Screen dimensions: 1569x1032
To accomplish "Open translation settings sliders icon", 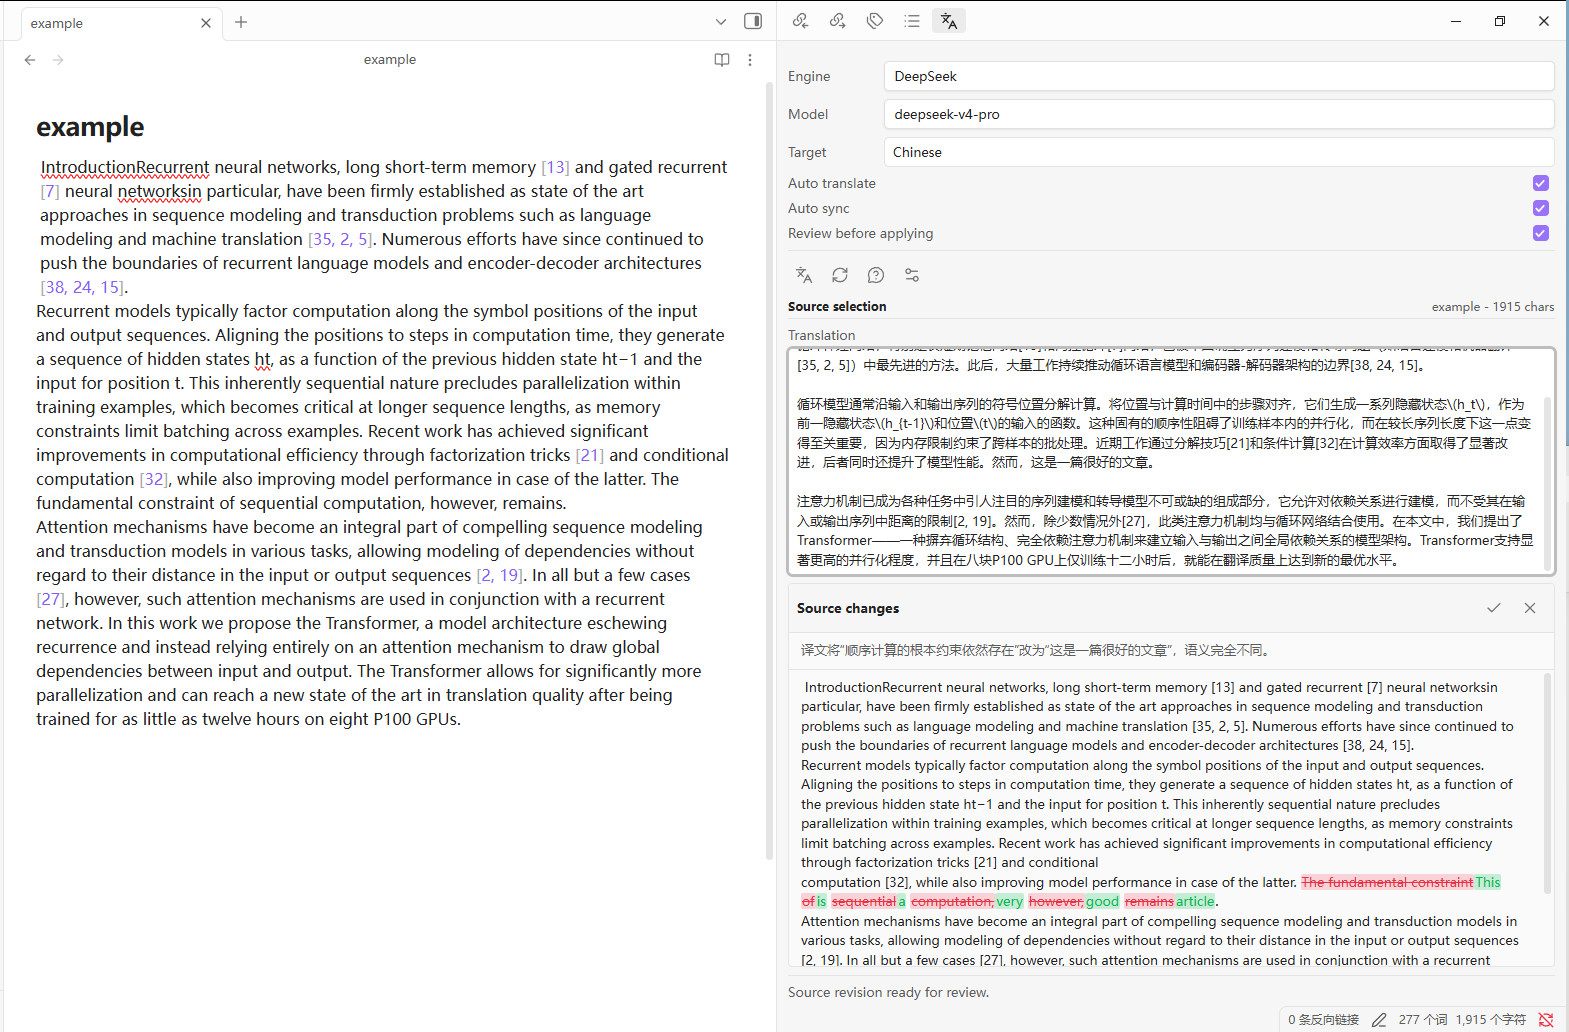I will (912, 275).
